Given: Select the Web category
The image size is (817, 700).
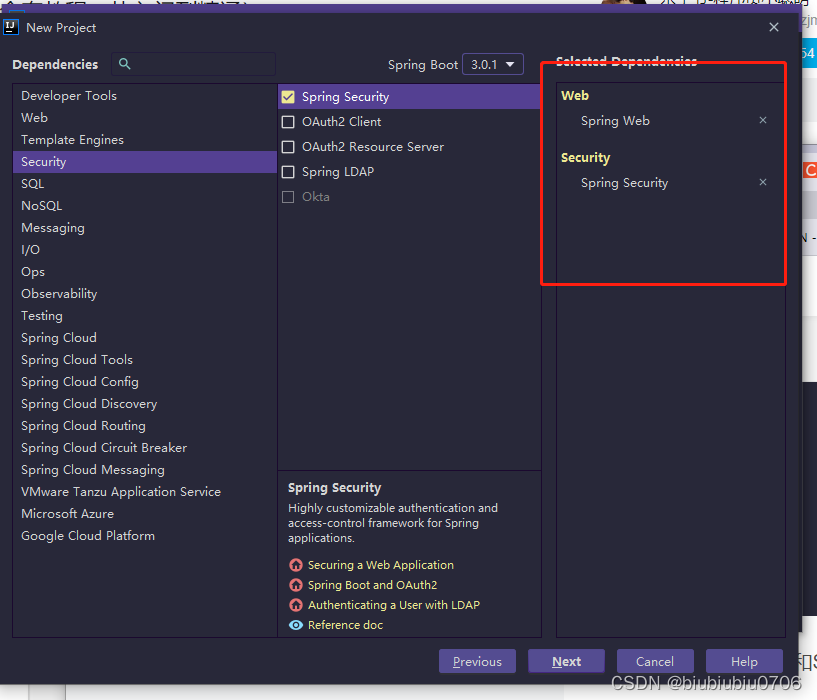Looking at the screenshot, I should [x=145, y=118].
